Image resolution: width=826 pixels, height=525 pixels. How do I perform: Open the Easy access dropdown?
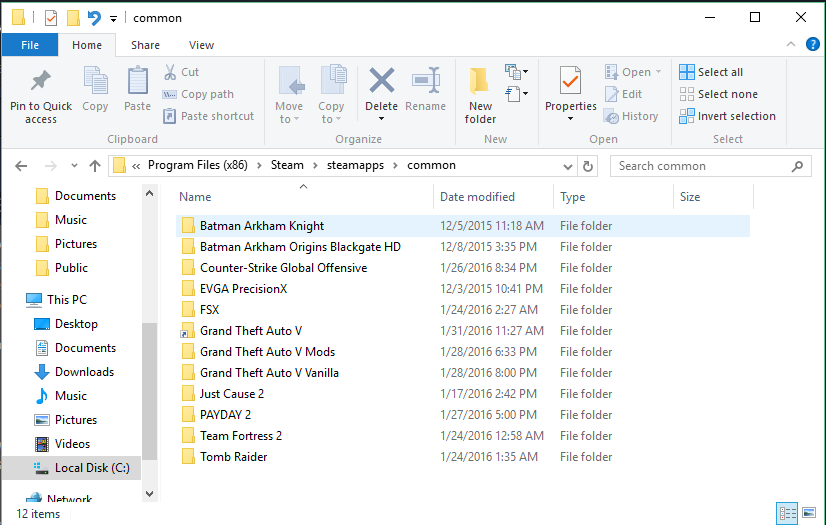click(516, 94)
